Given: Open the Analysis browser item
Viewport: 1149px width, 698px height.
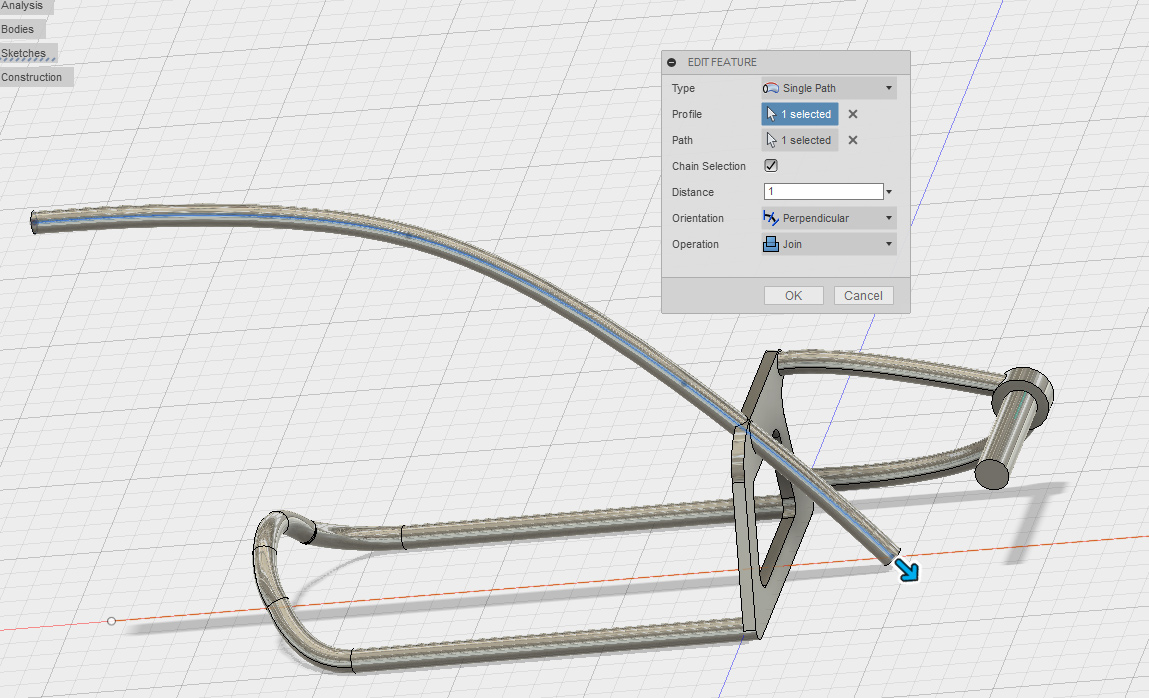Looking at the screenshot, I should (x=22, y=6).
